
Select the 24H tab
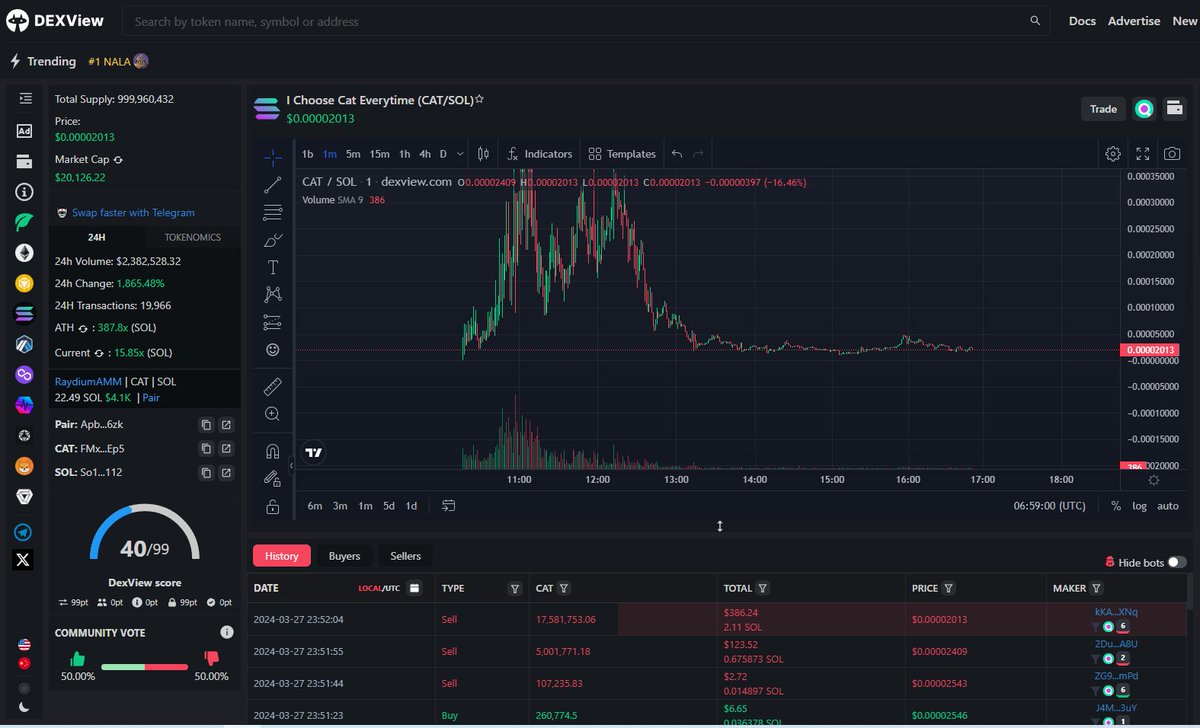click(x=97, y=238)
